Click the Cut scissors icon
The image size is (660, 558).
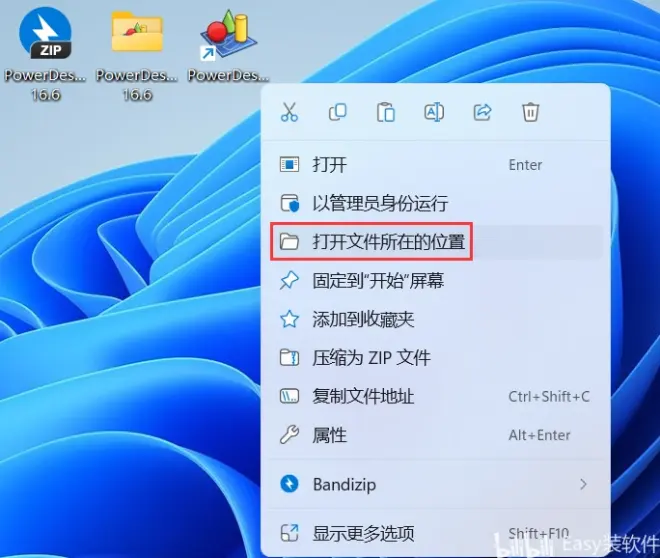coord(289,112)
